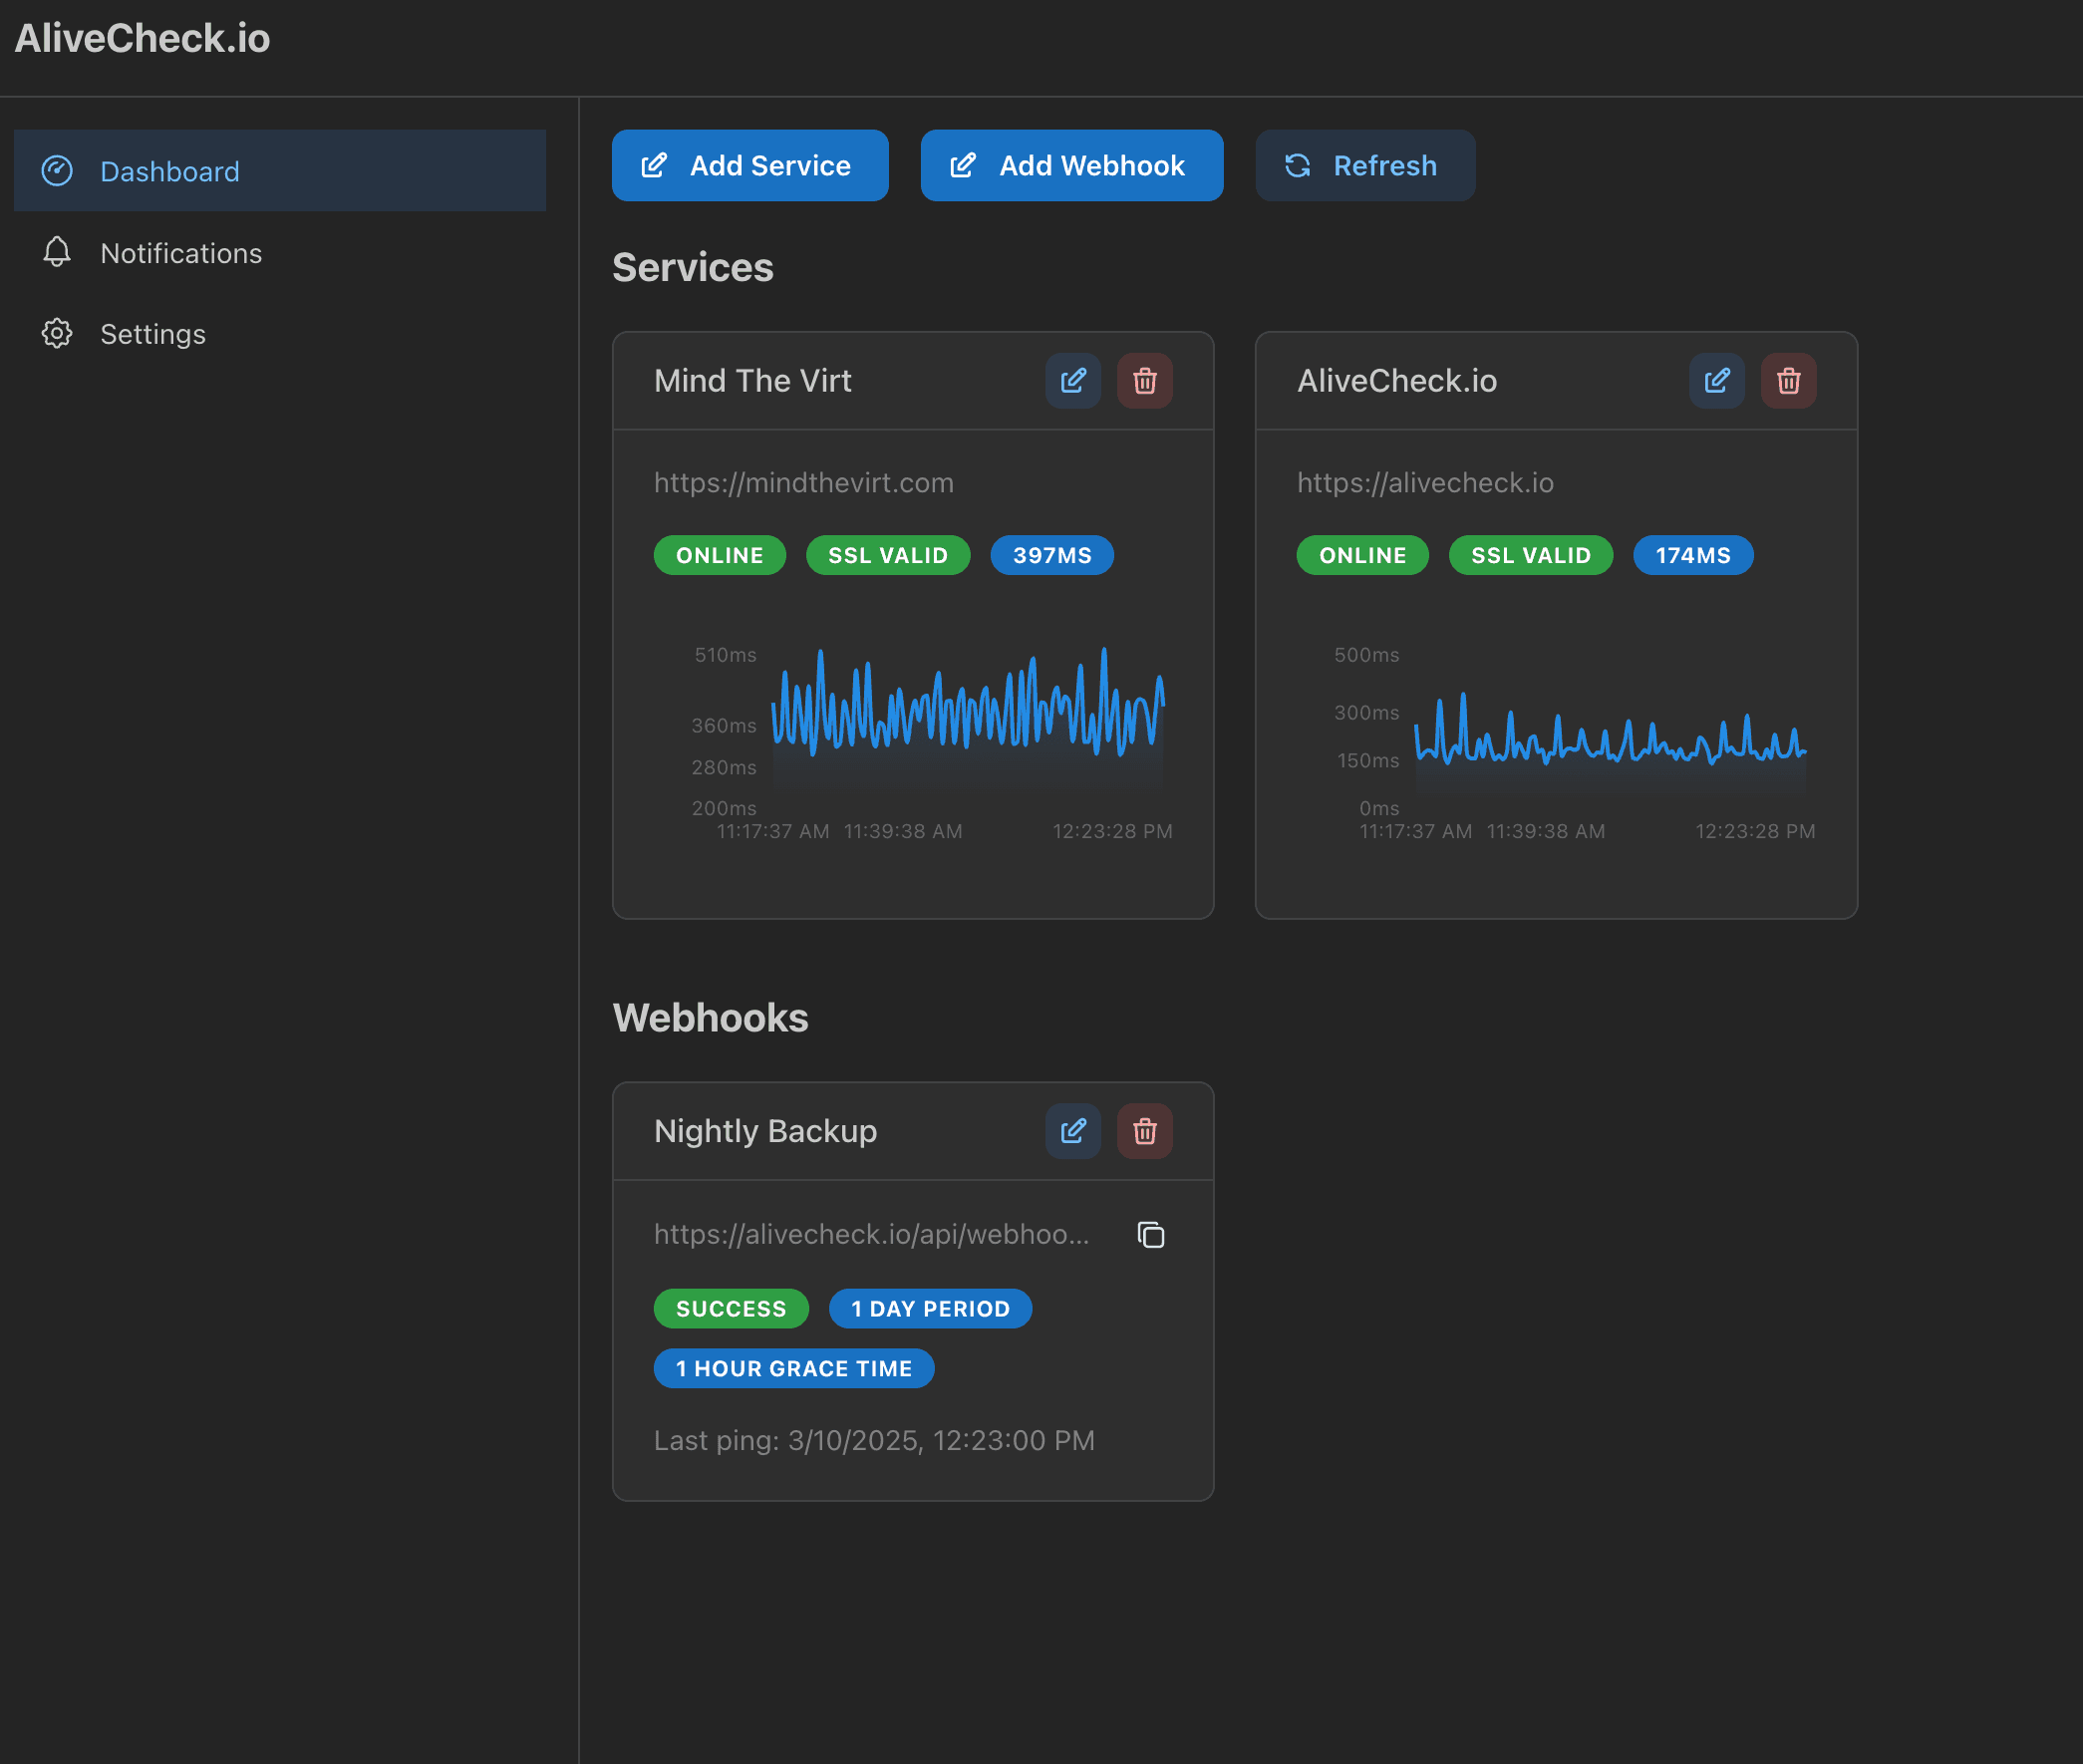Click the SSL VALID badge on Mind The Virt
The width and height of the screenshot is (2083, 1764).
click(888, 555)
